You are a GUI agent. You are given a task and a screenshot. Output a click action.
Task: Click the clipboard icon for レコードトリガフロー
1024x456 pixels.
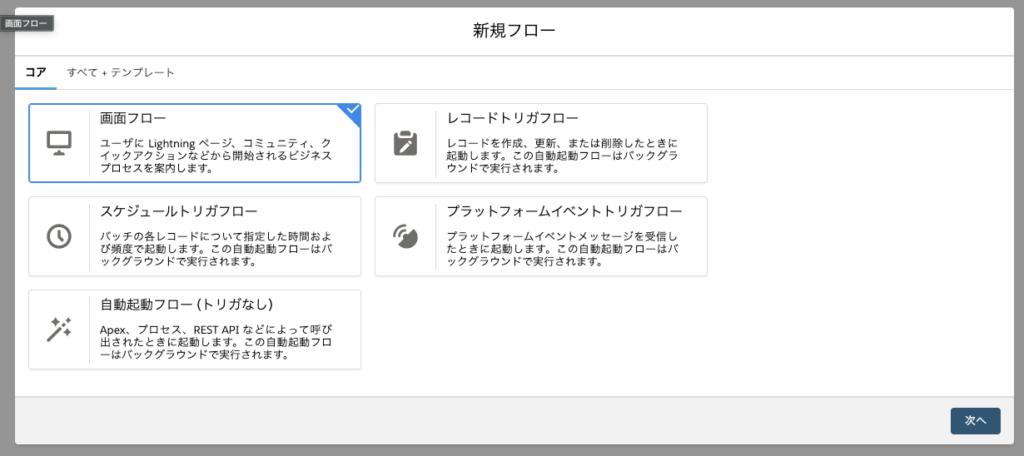(405, 143)
